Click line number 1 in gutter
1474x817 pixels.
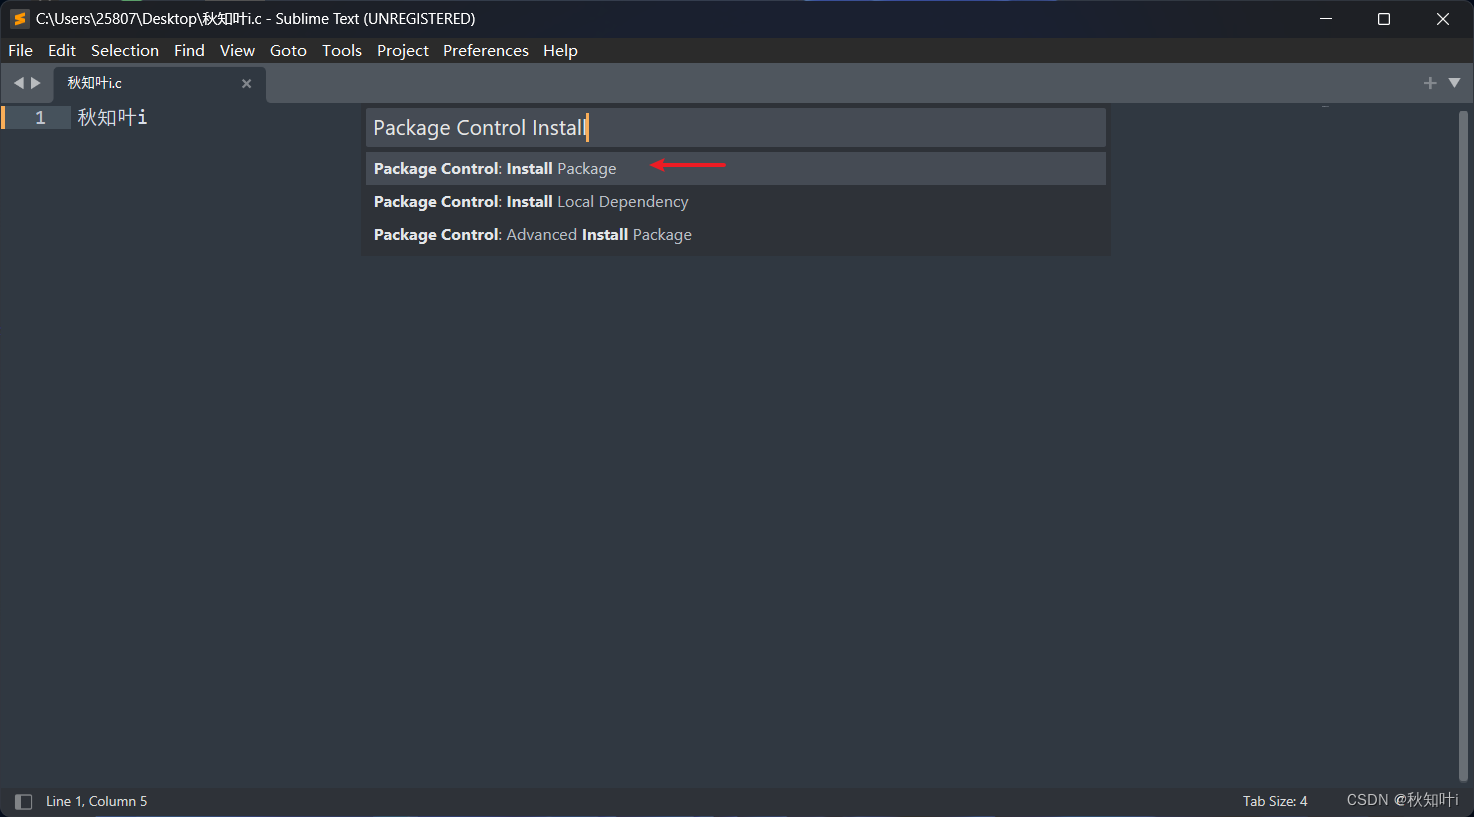pos(40,118)
